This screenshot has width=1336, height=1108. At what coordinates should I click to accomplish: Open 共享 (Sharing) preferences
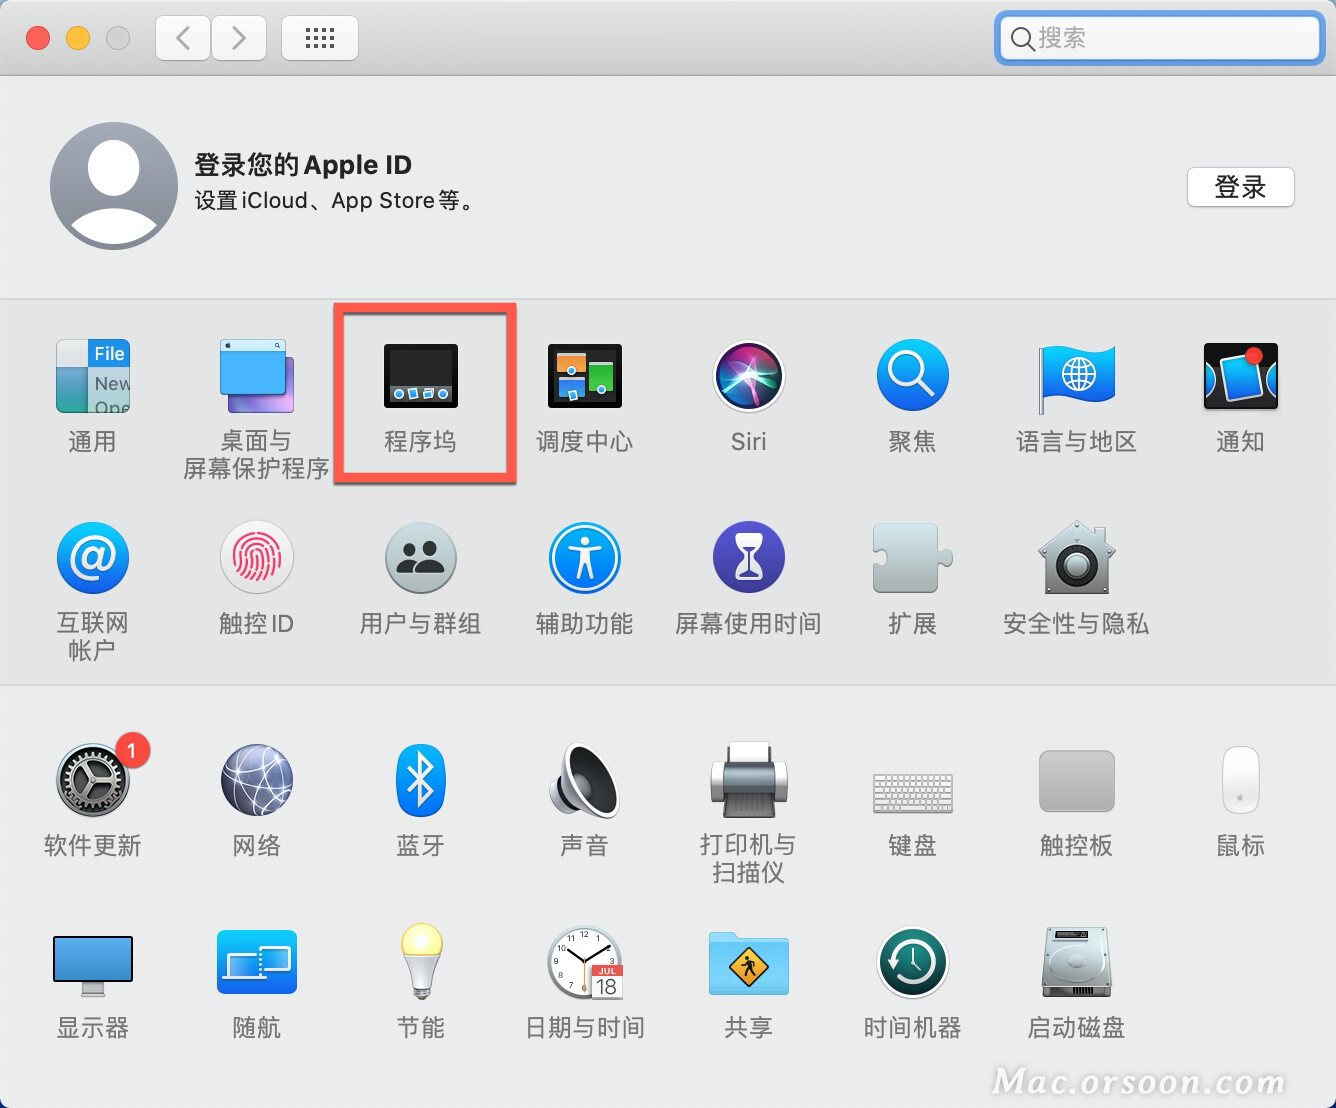click(748, 963)
